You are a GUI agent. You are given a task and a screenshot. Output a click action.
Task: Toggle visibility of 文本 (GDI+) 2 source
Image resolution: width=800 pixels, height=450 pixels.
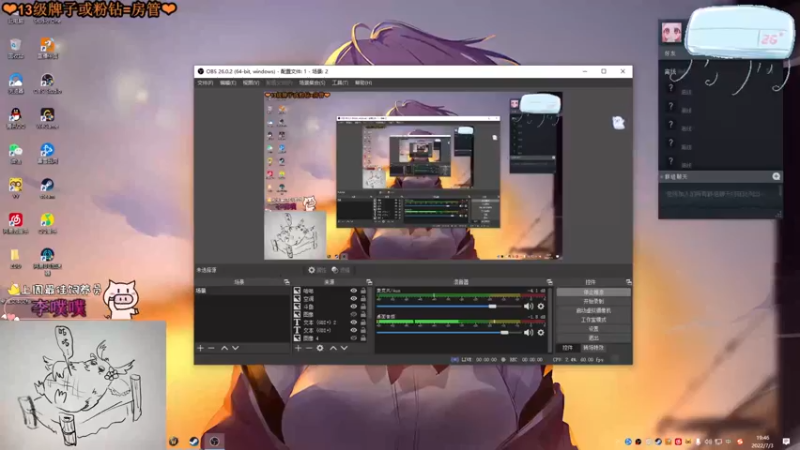tap(353, 322)
